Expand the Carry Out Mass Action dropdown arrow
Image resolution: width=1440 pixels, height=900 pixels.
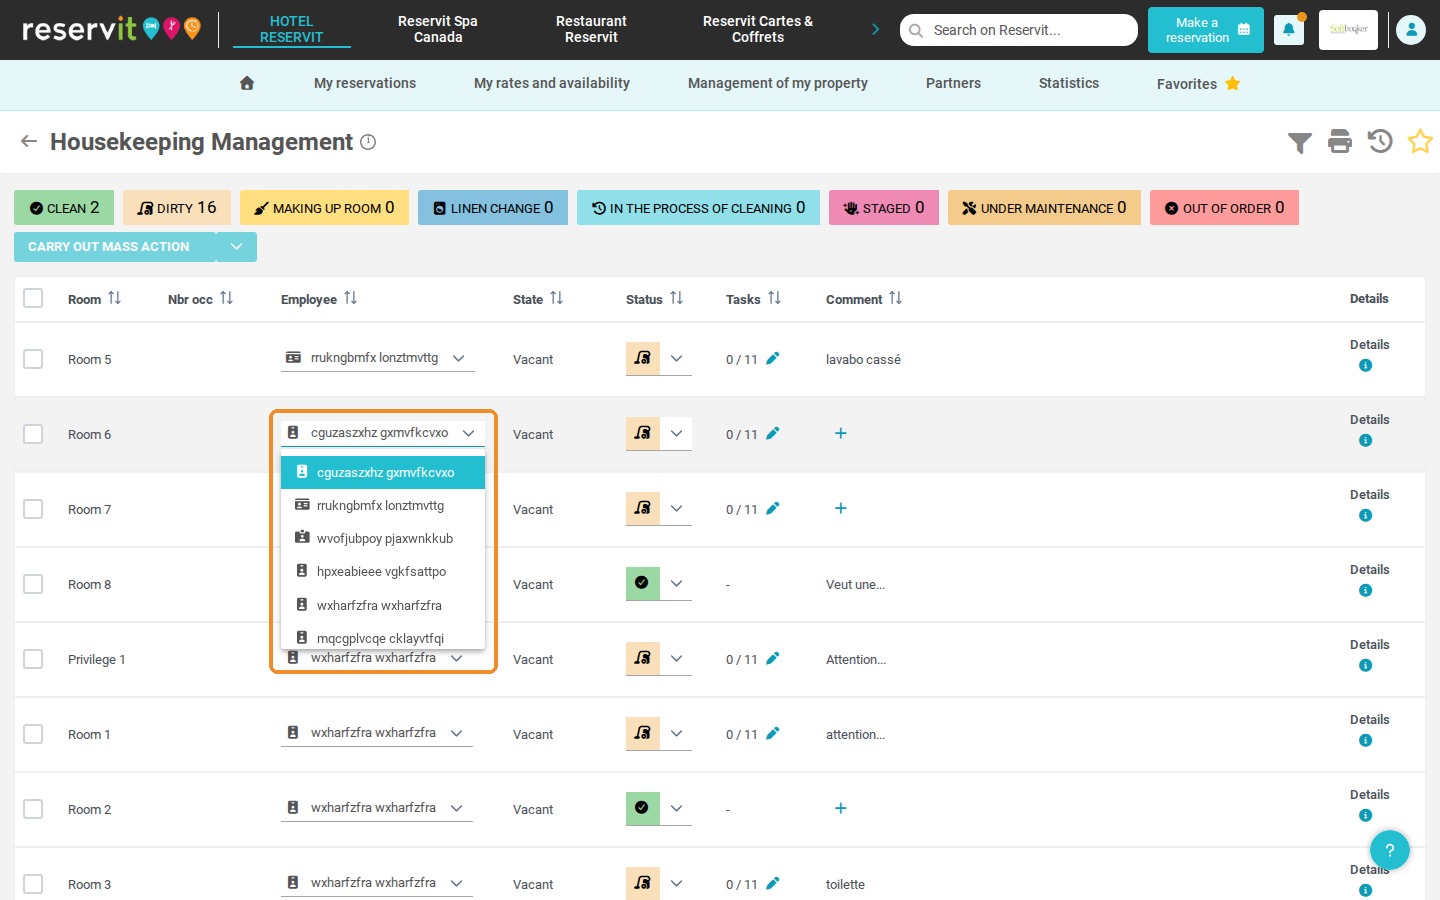[237, 247]
